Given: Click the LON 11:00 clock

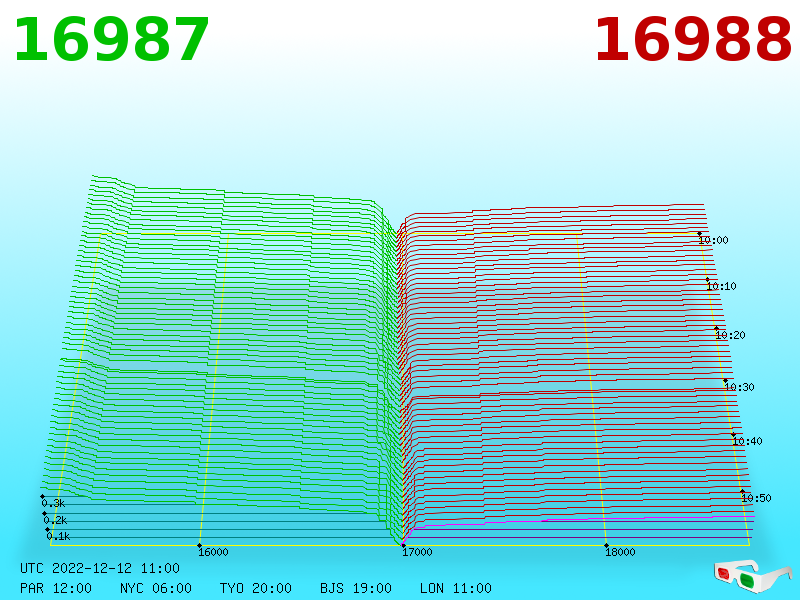Looking at the screenshot, I should tap(456, 588).
